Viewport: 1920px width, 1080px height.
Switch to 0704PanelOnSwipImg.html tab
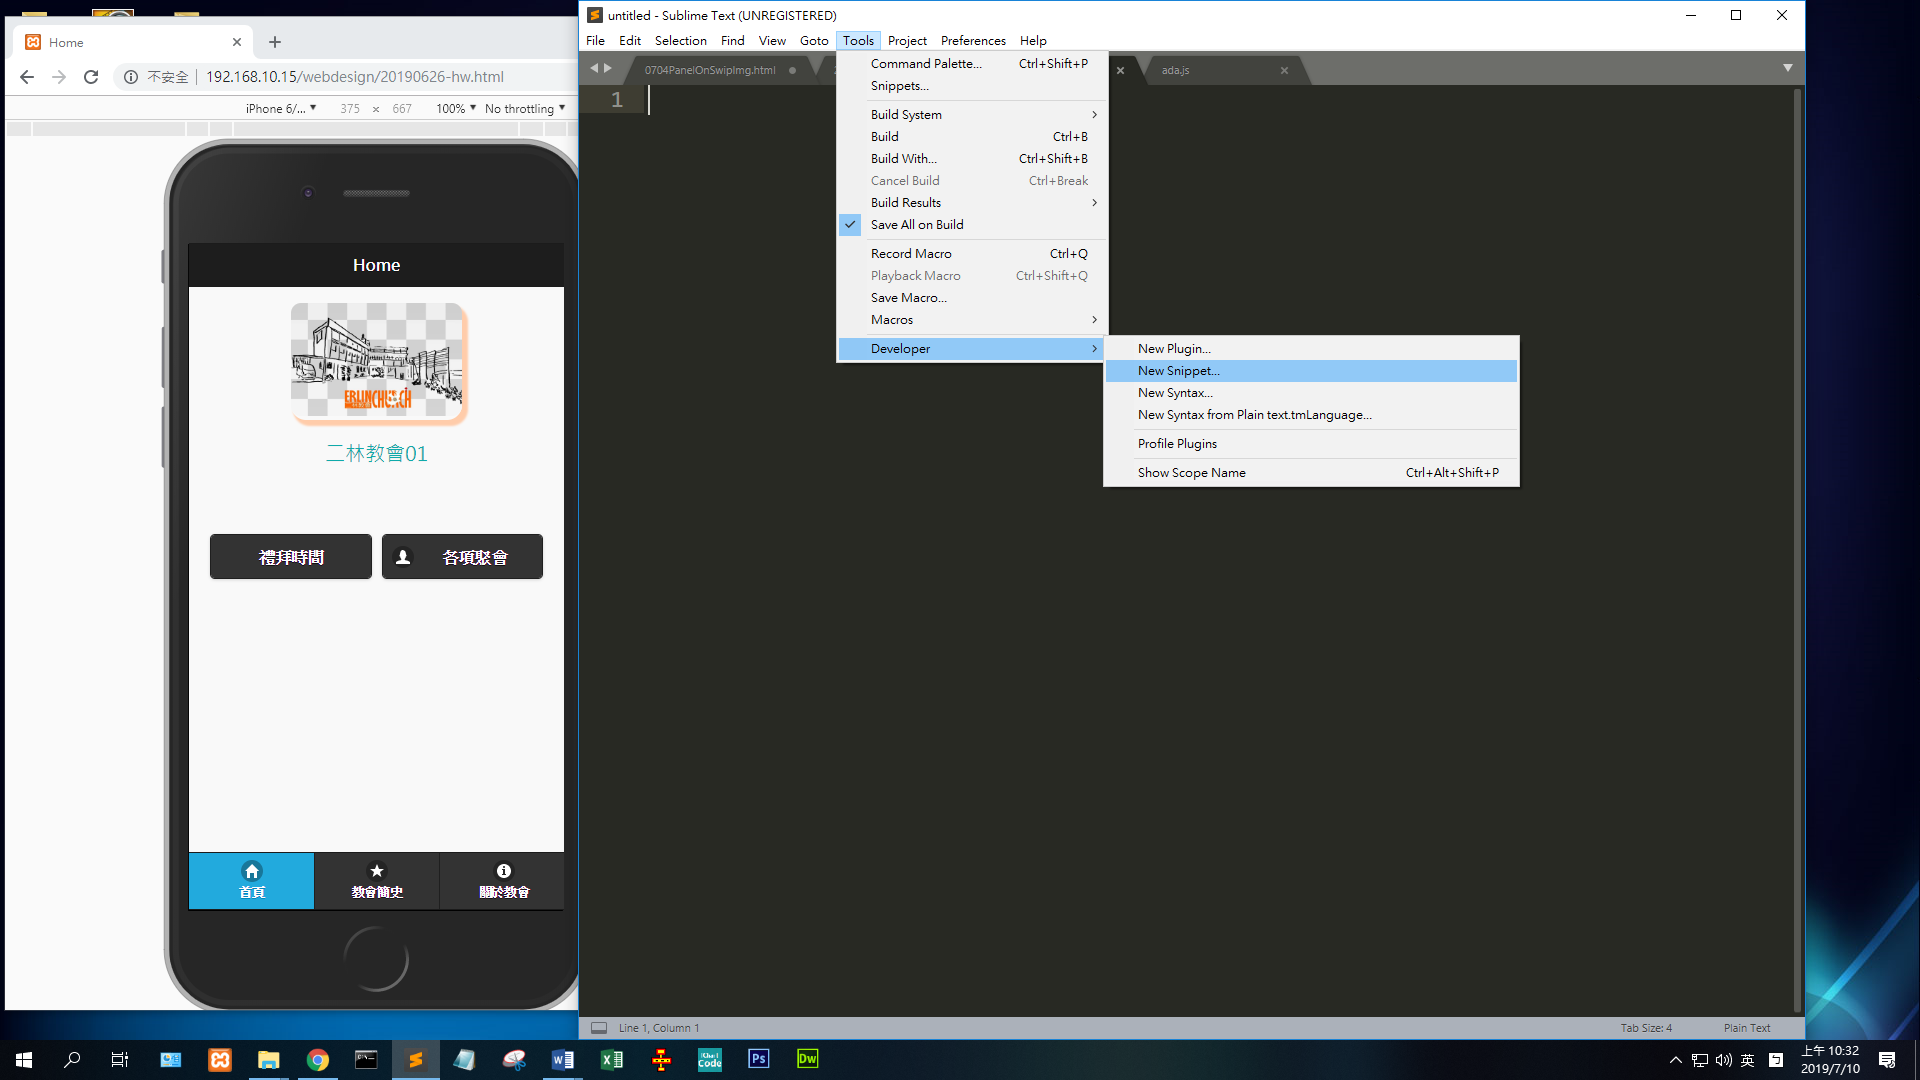coord(709,70)
